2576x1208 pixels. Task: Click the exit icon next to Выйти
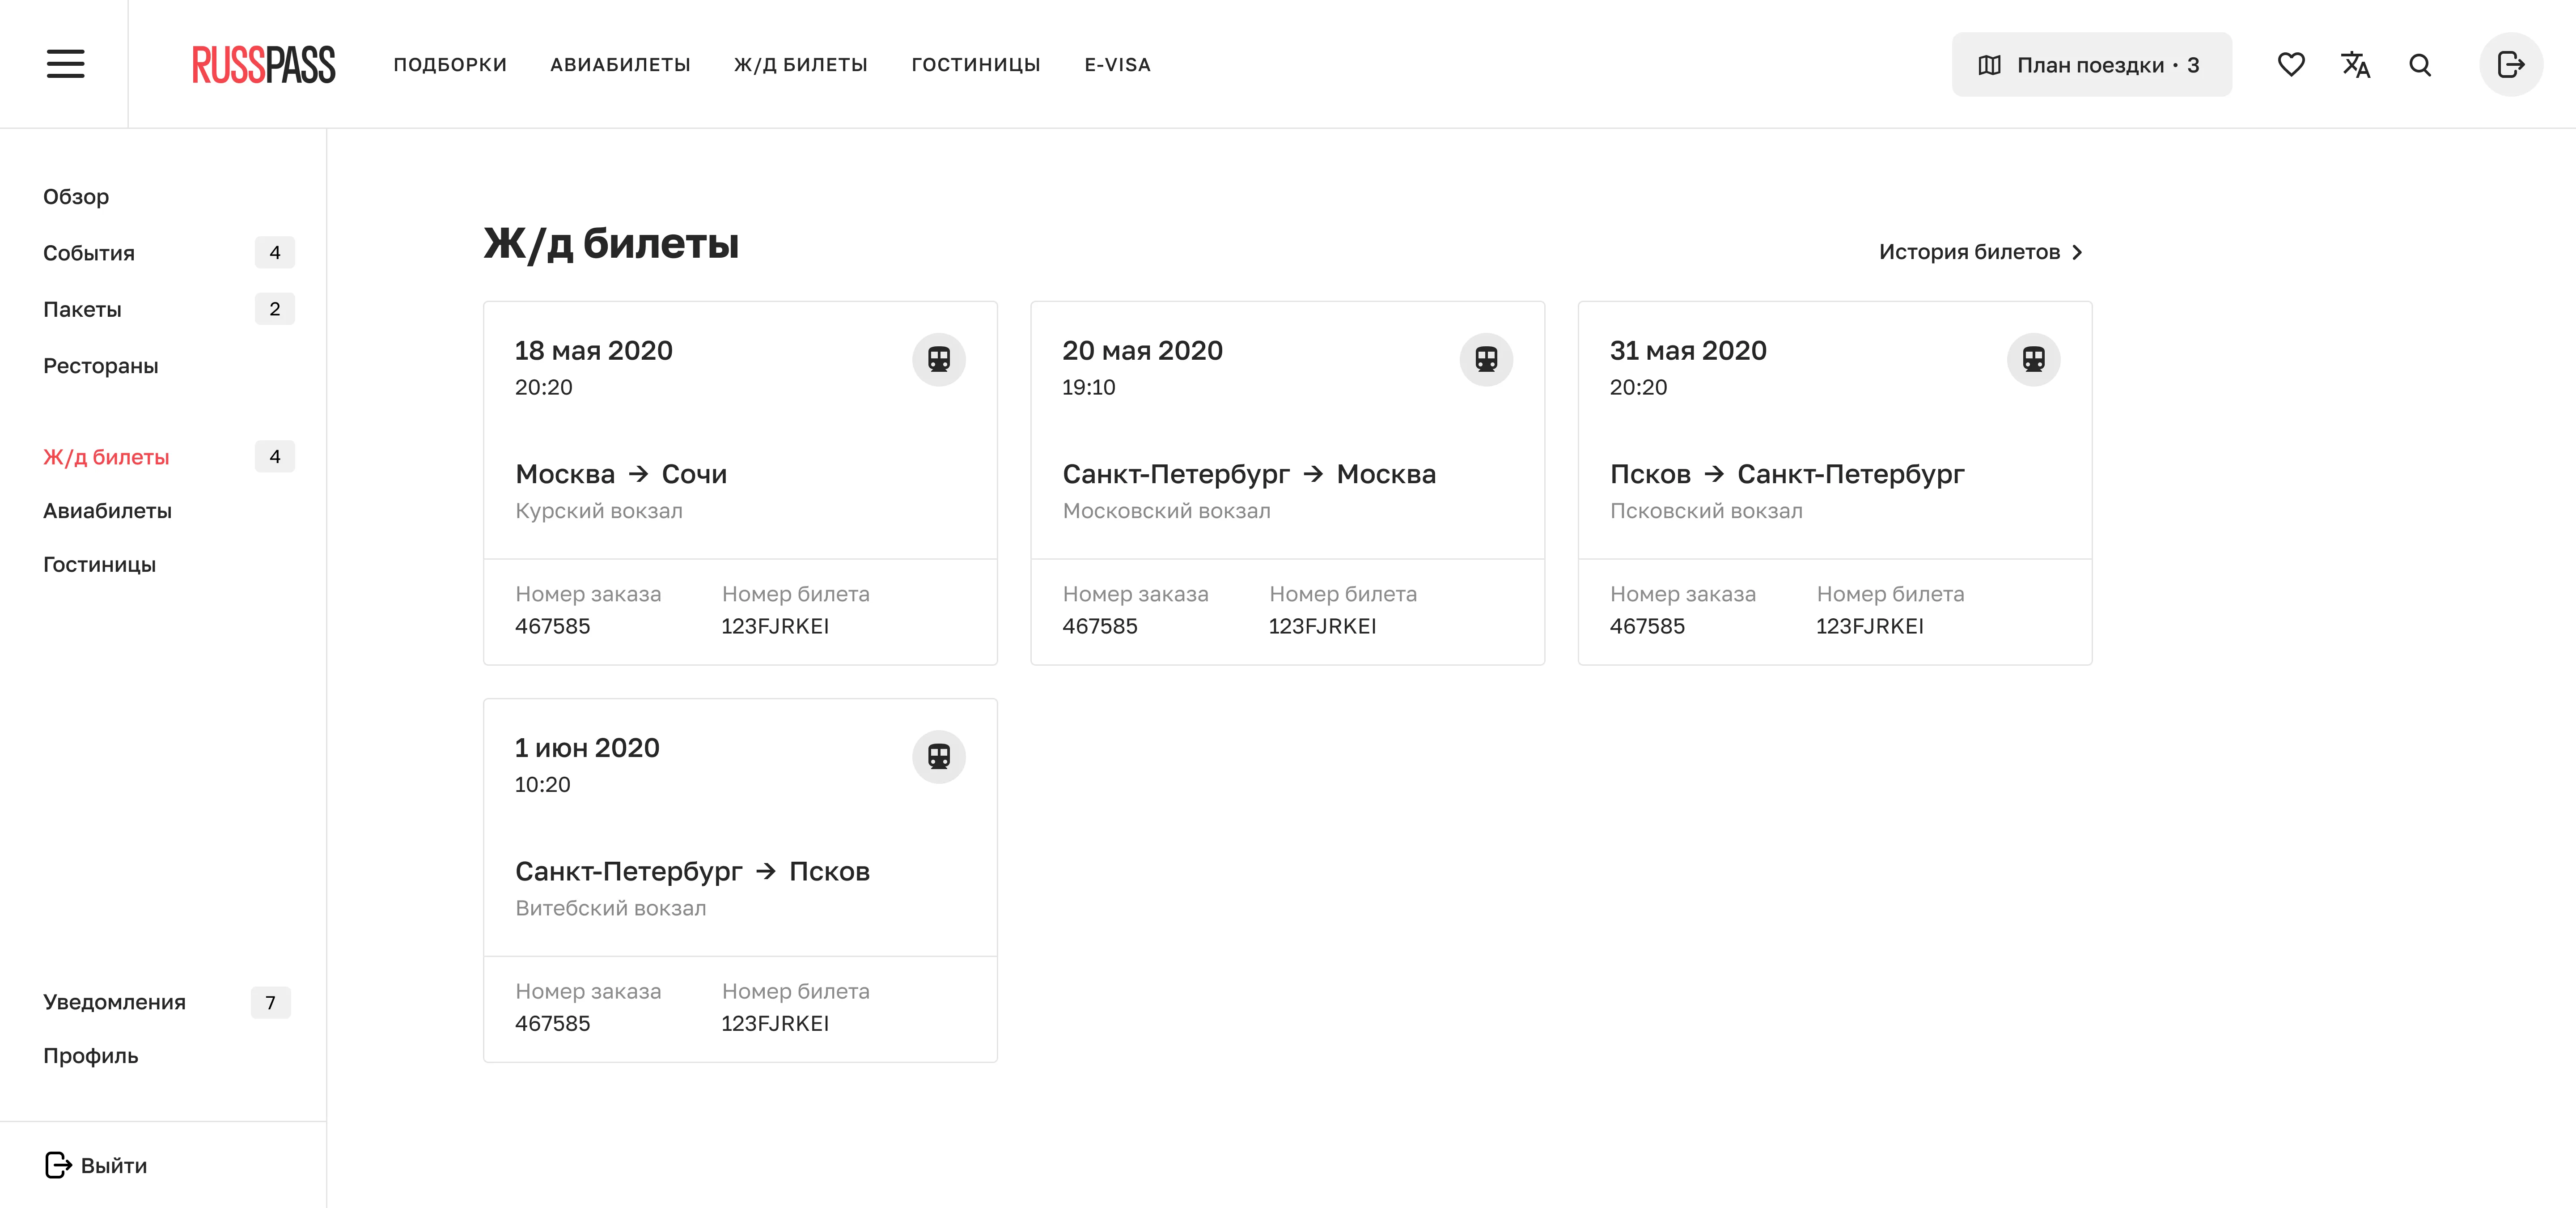point(58,1165)
